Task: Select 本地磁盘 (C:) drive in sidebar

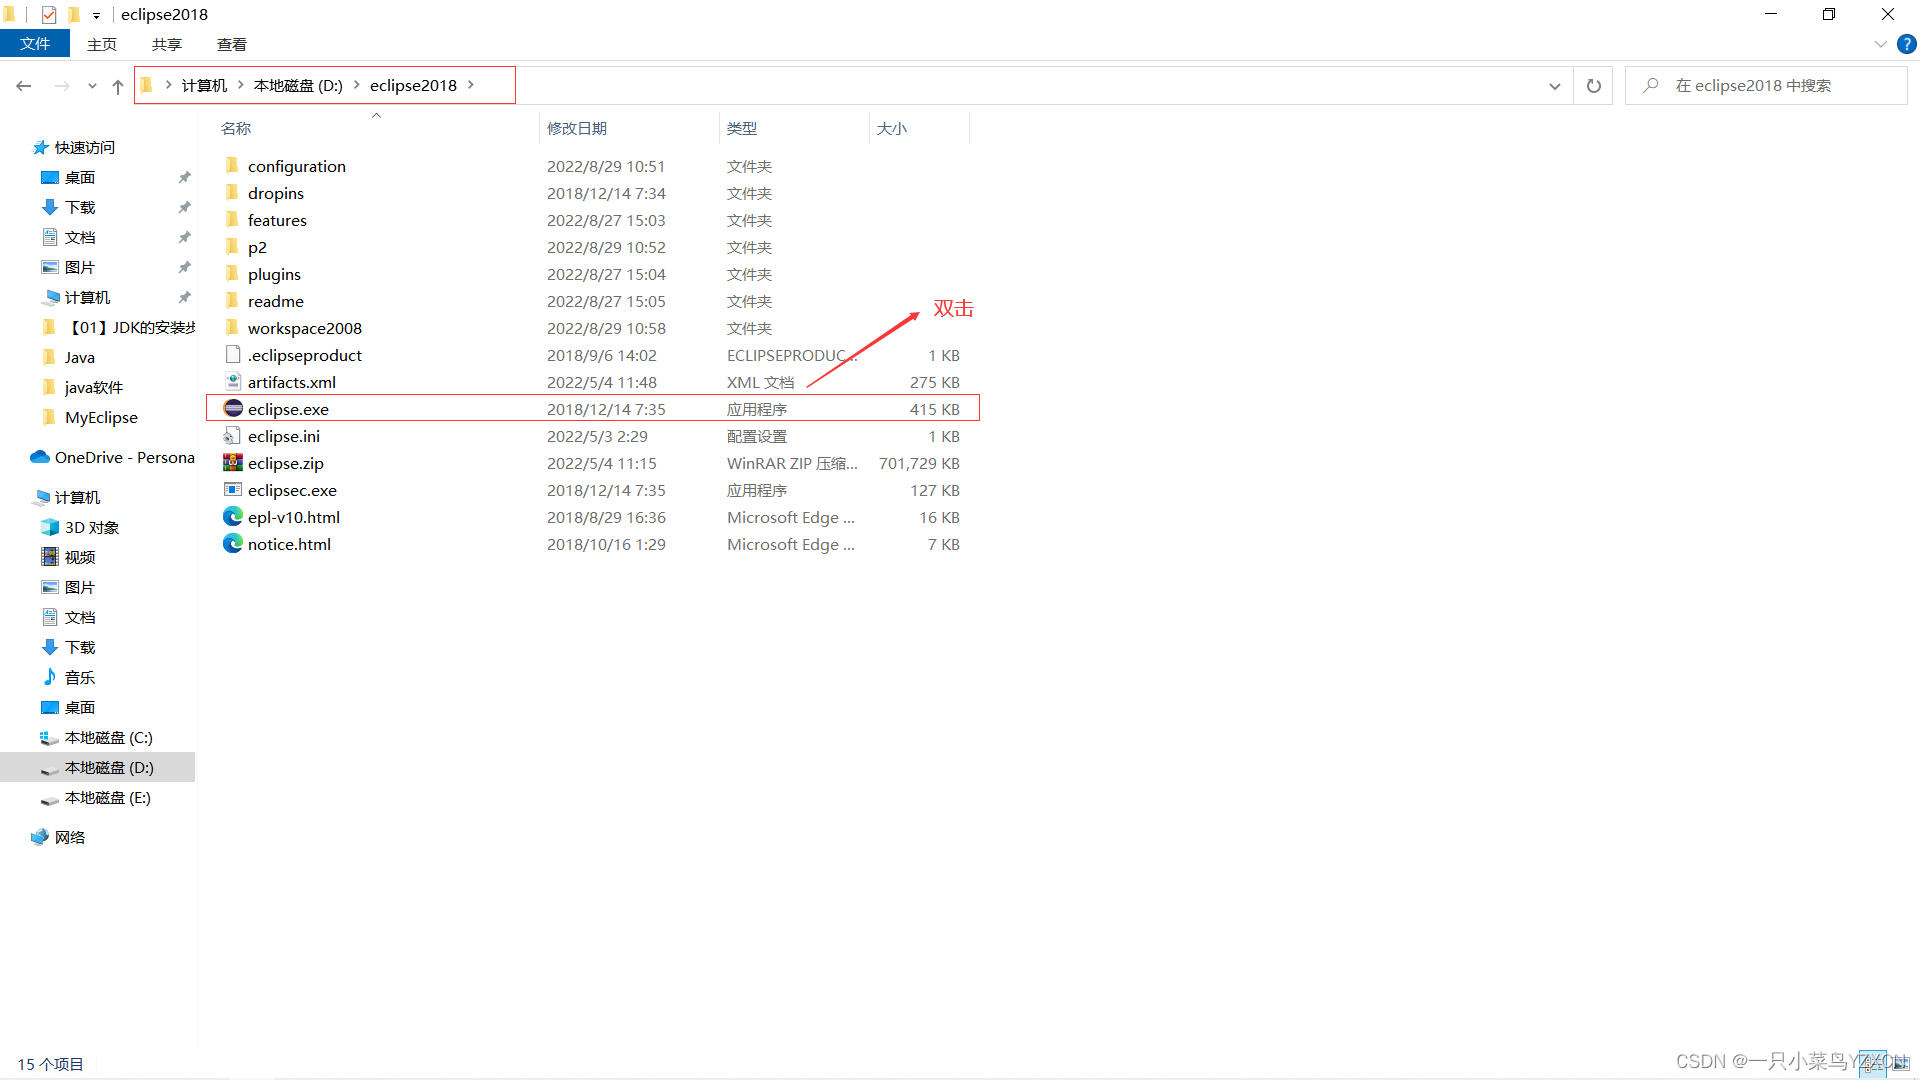Action: click(x=108, y=737)
